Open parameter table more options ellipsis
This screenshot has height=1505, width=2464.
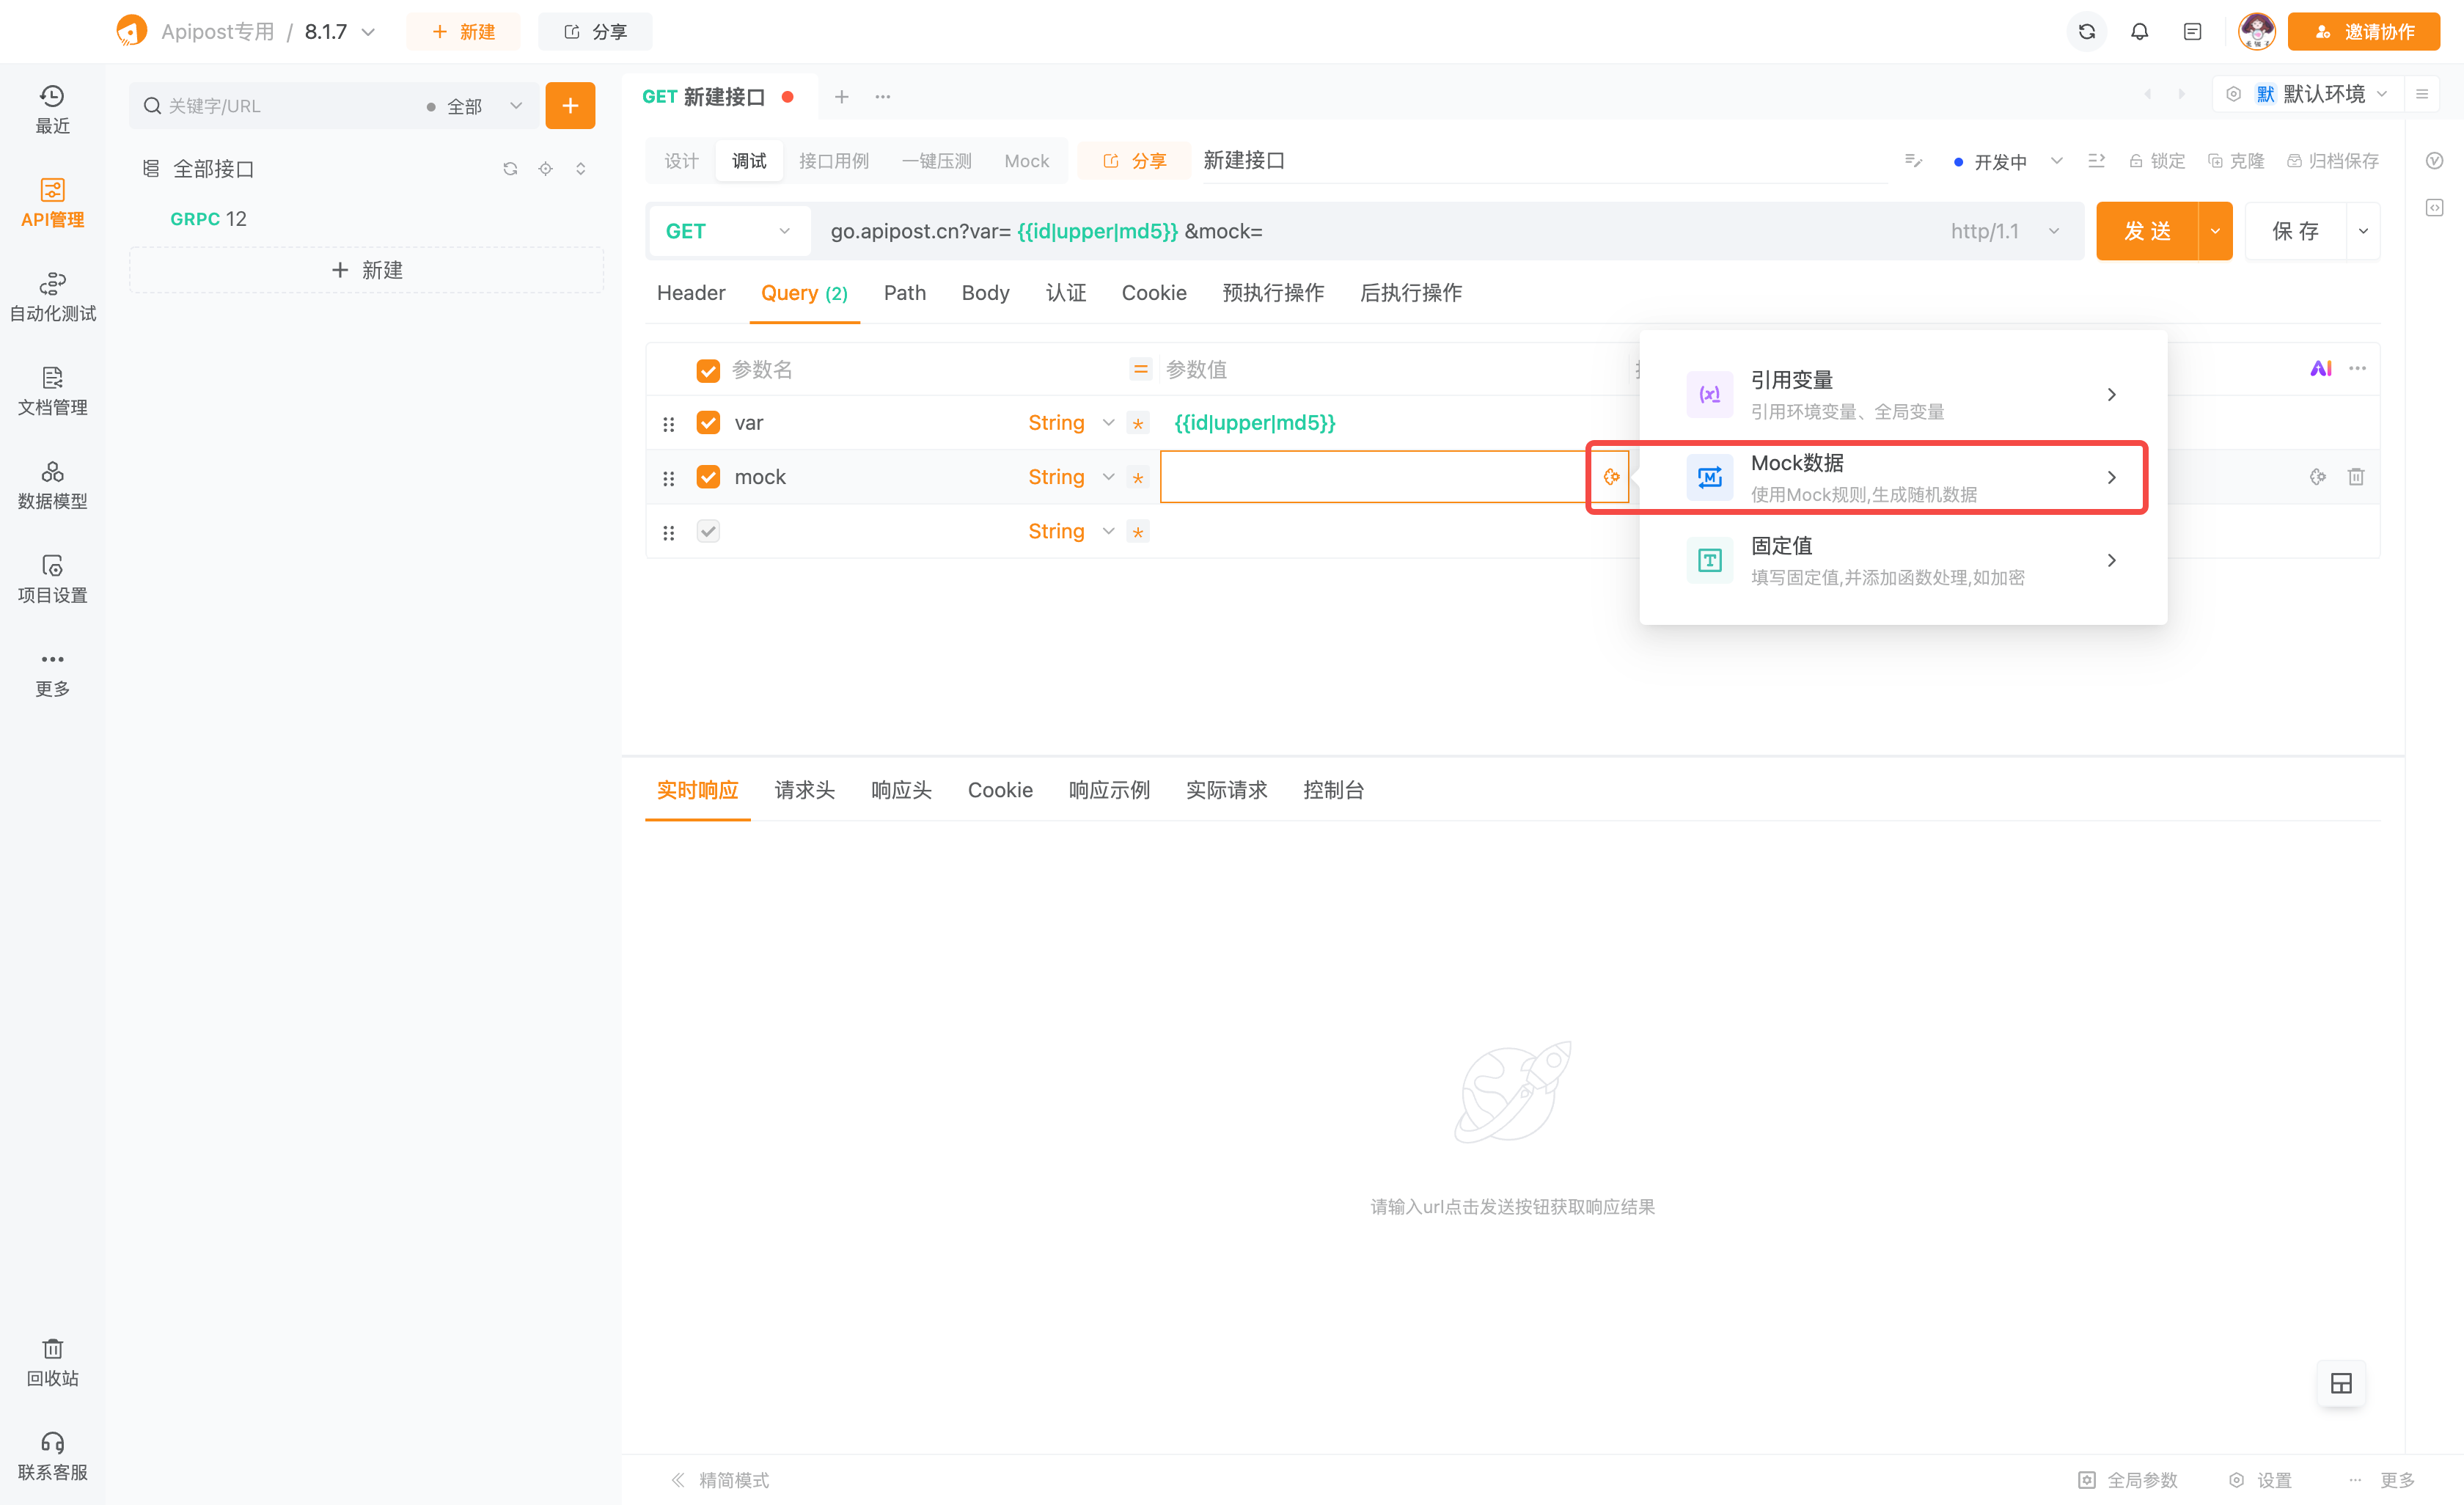[2358, 368]
